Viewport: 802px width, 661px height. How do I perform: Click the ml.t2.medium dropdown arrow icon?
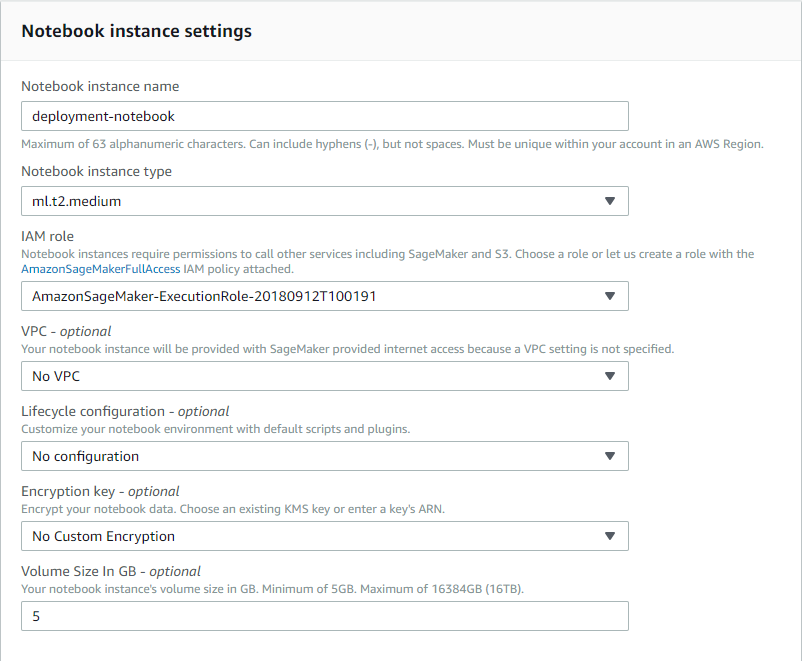(x=610, y=201)
